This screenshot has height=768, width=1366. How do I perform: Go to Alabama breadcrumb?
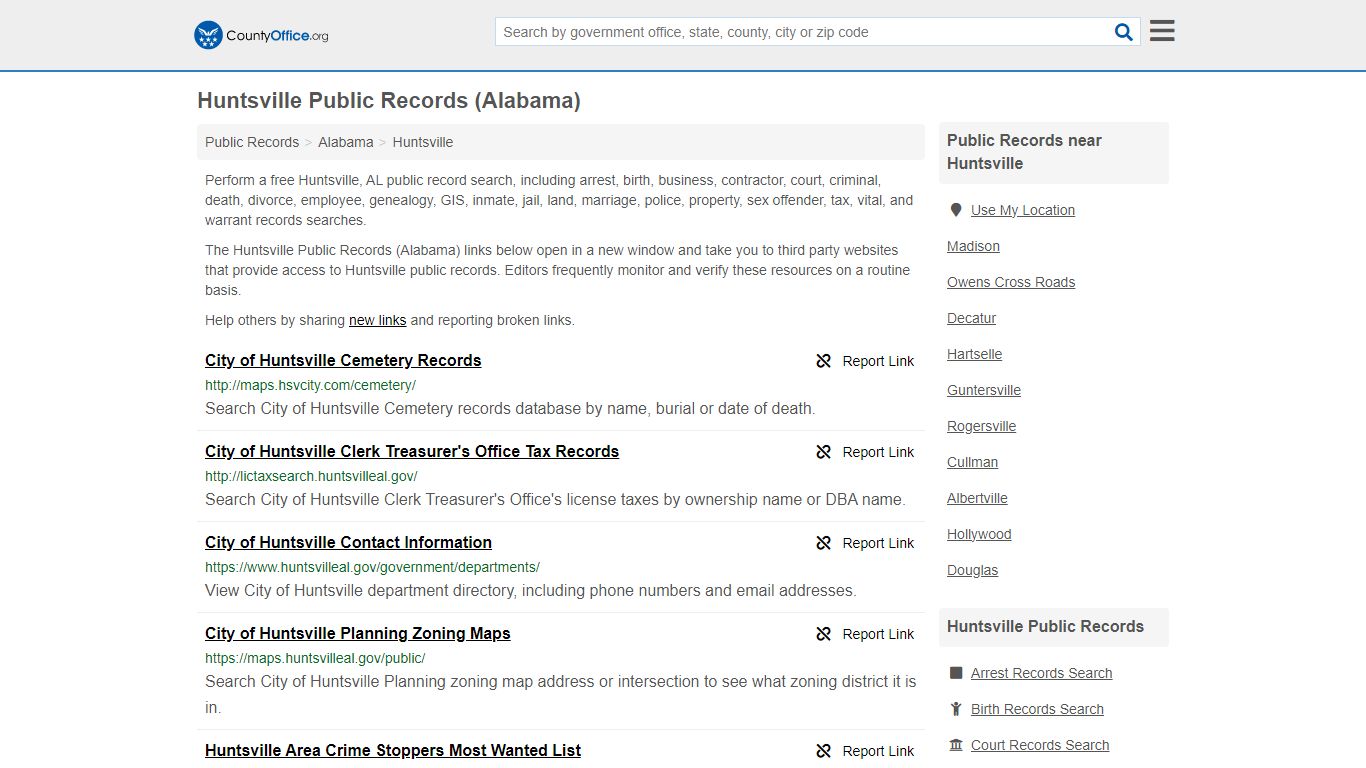346,142
